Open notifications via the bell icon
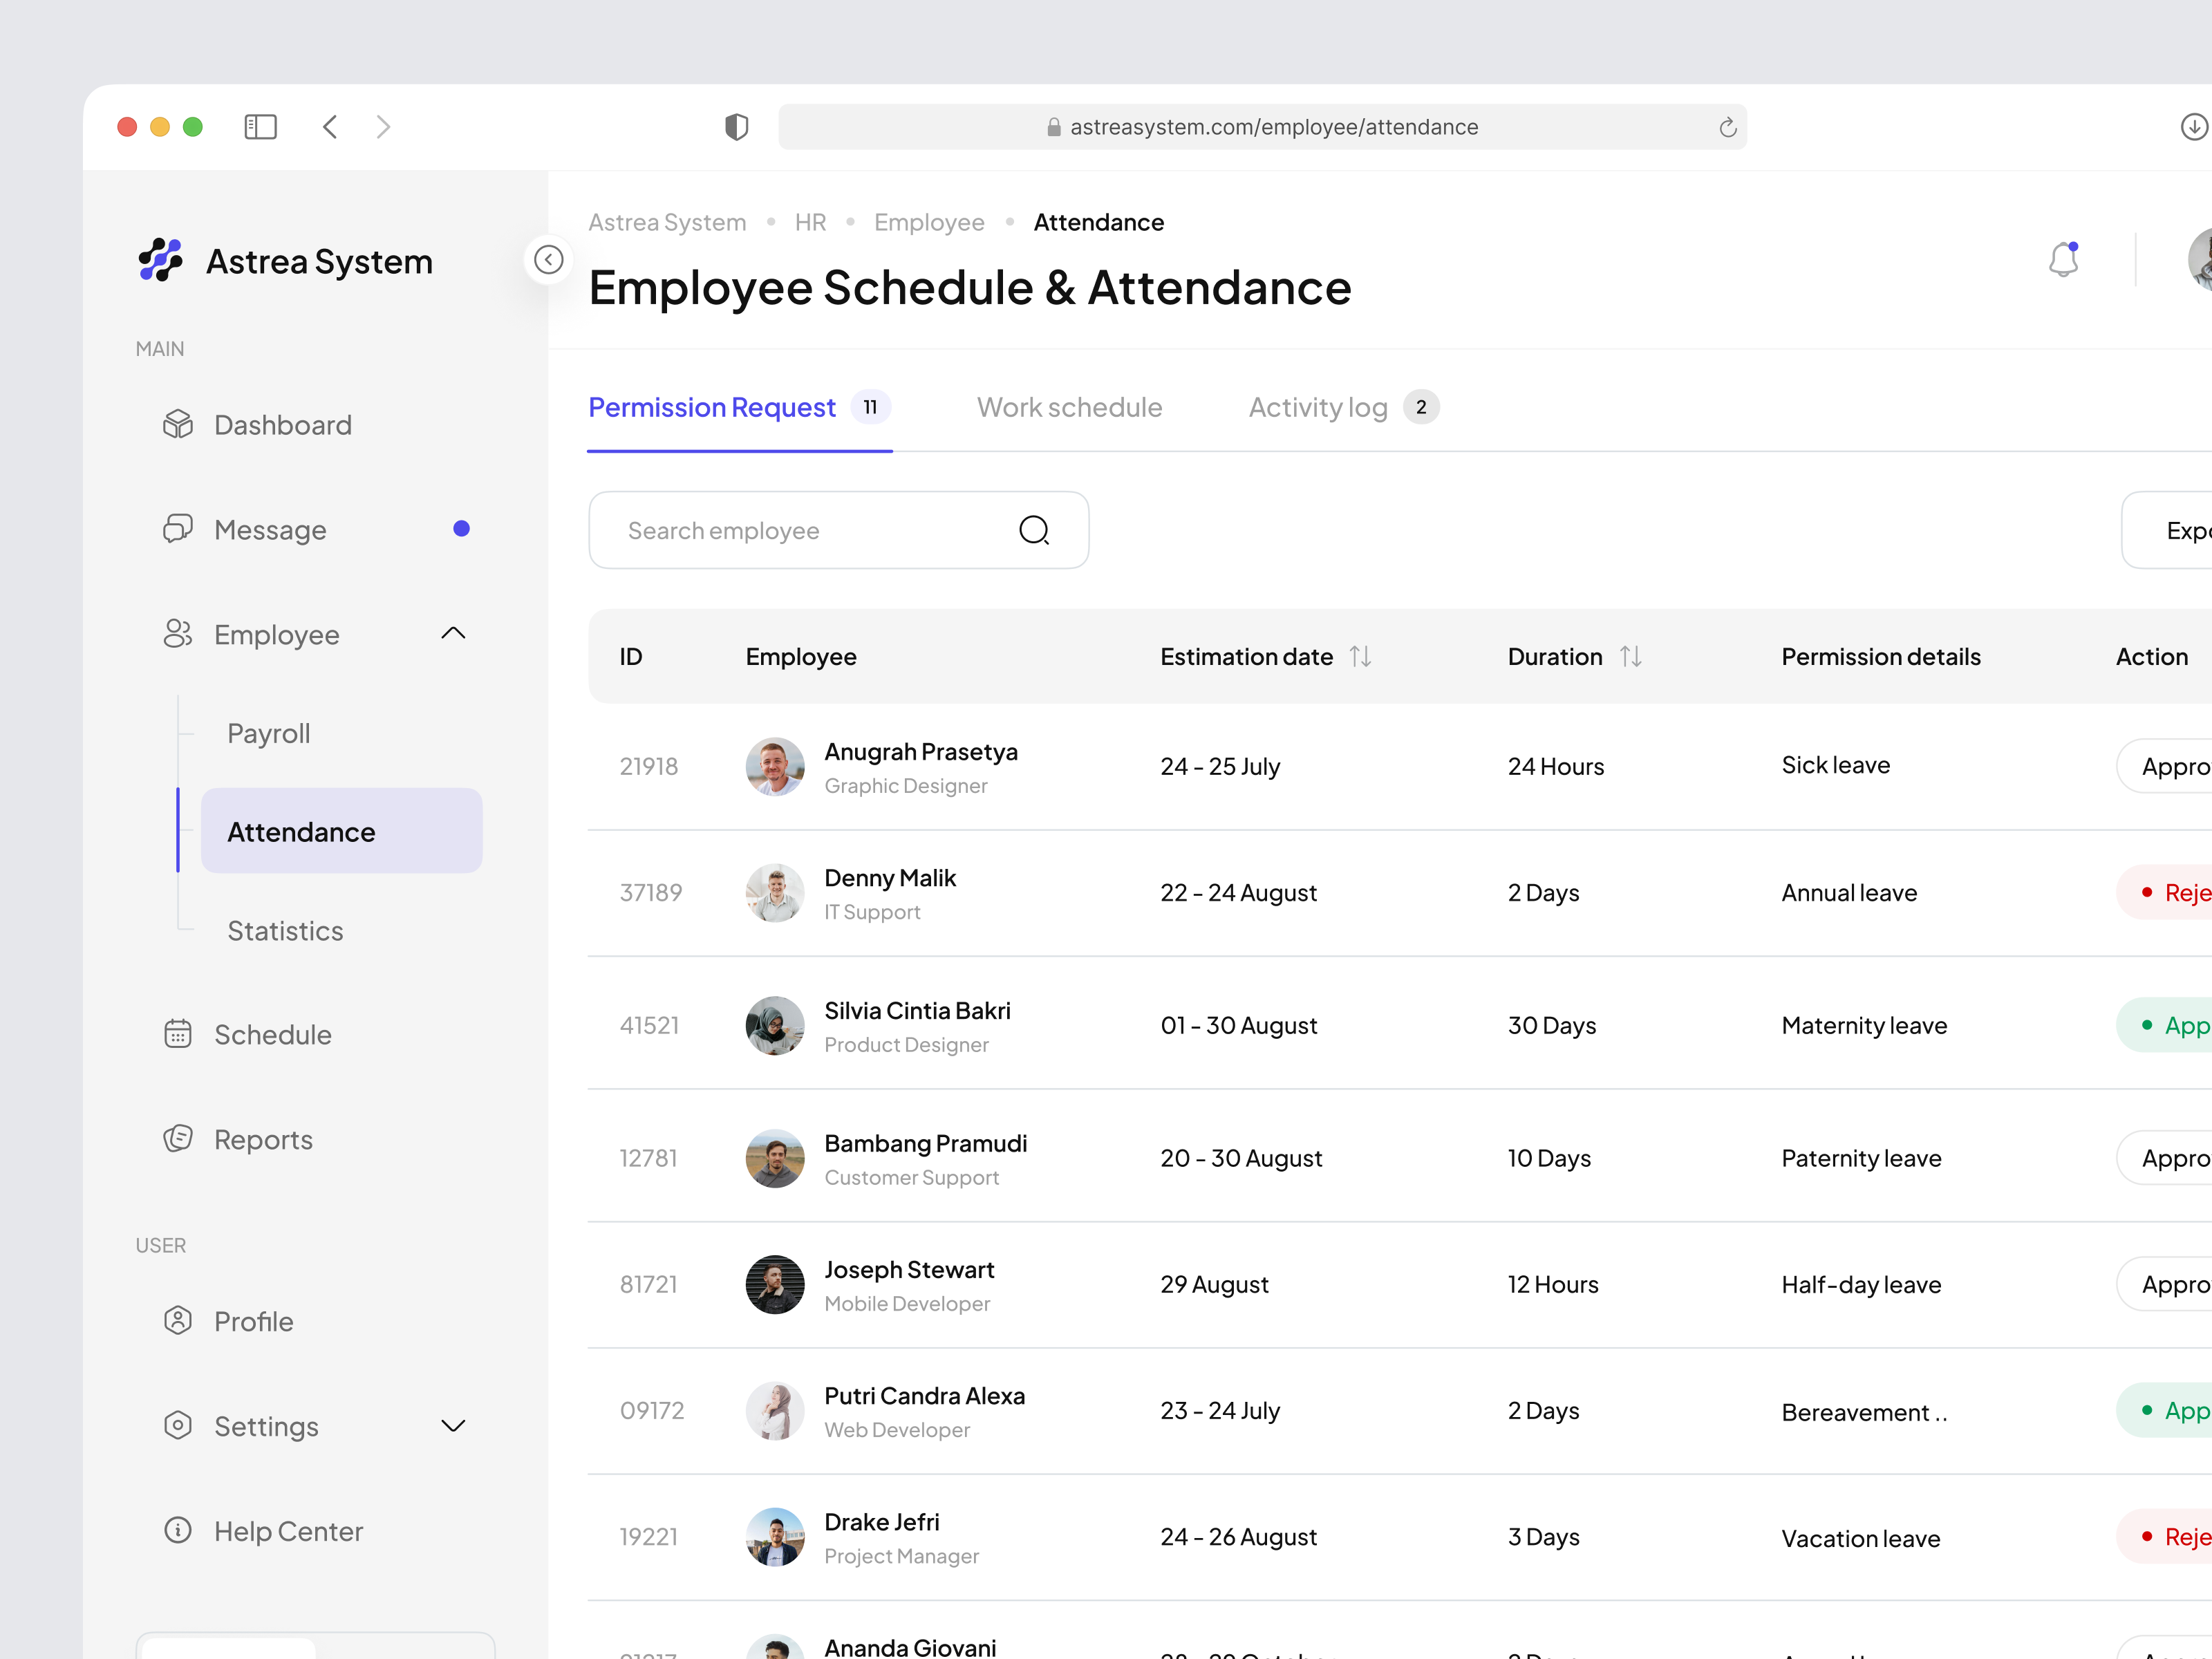 coord(2065,258)
